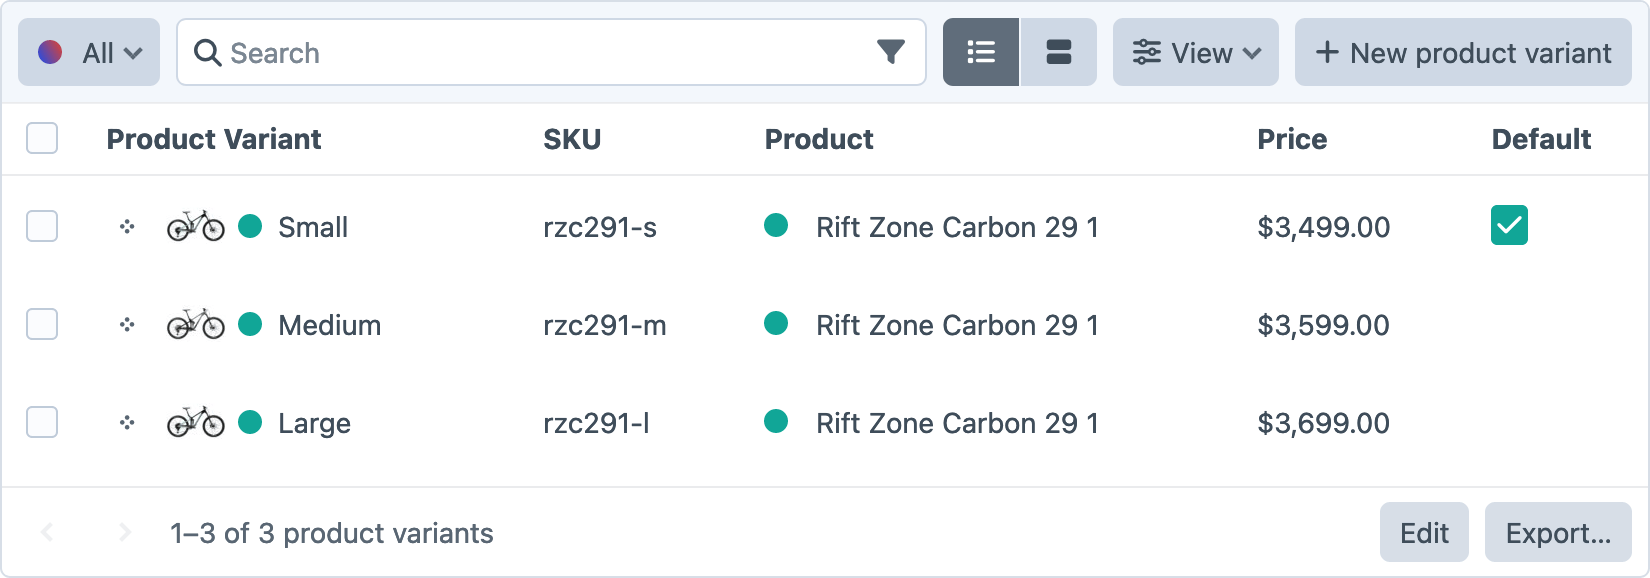The image size is (1650, 578).
Task: Sort by the Price column header
Action: [1292, 139]
